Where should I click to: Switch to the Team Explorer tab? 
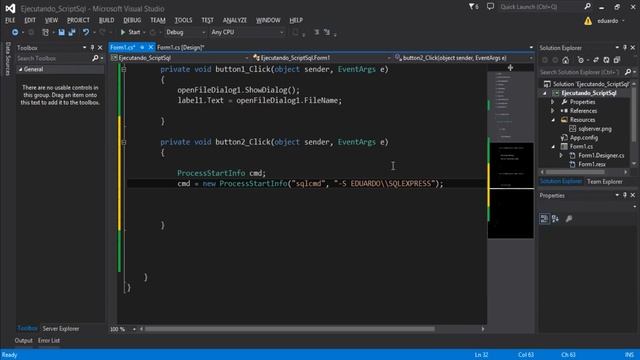click(x=604, y=182)
